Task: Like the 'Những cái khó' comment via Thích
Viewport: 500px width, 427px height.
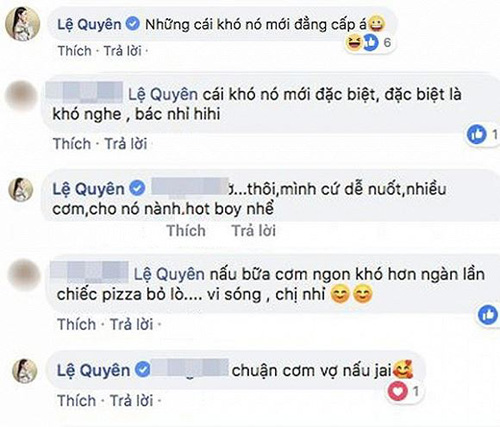Action: [75, 51]
